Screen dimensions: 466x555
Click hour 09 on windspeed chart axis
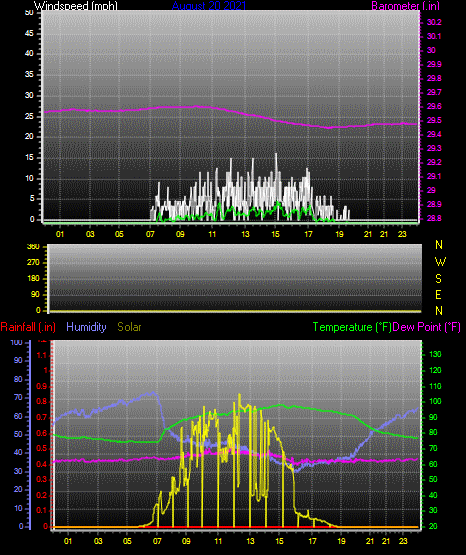[180, 234]
